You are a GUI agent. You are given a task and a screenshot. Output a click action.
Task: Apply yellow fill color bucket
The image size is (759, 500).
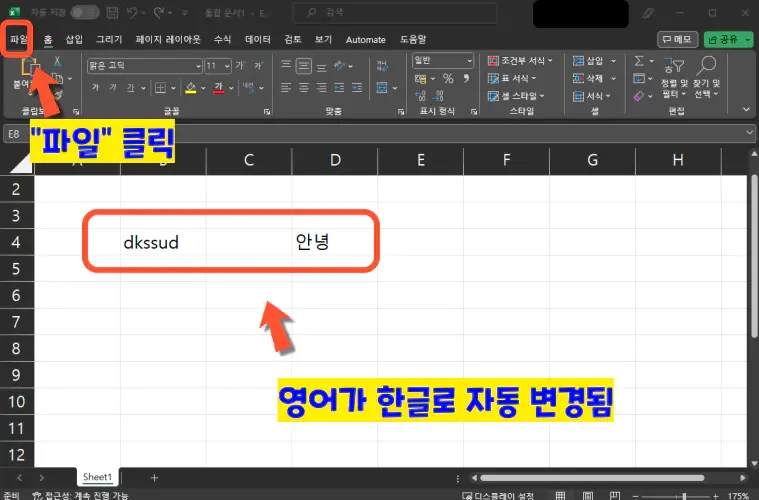191,88
